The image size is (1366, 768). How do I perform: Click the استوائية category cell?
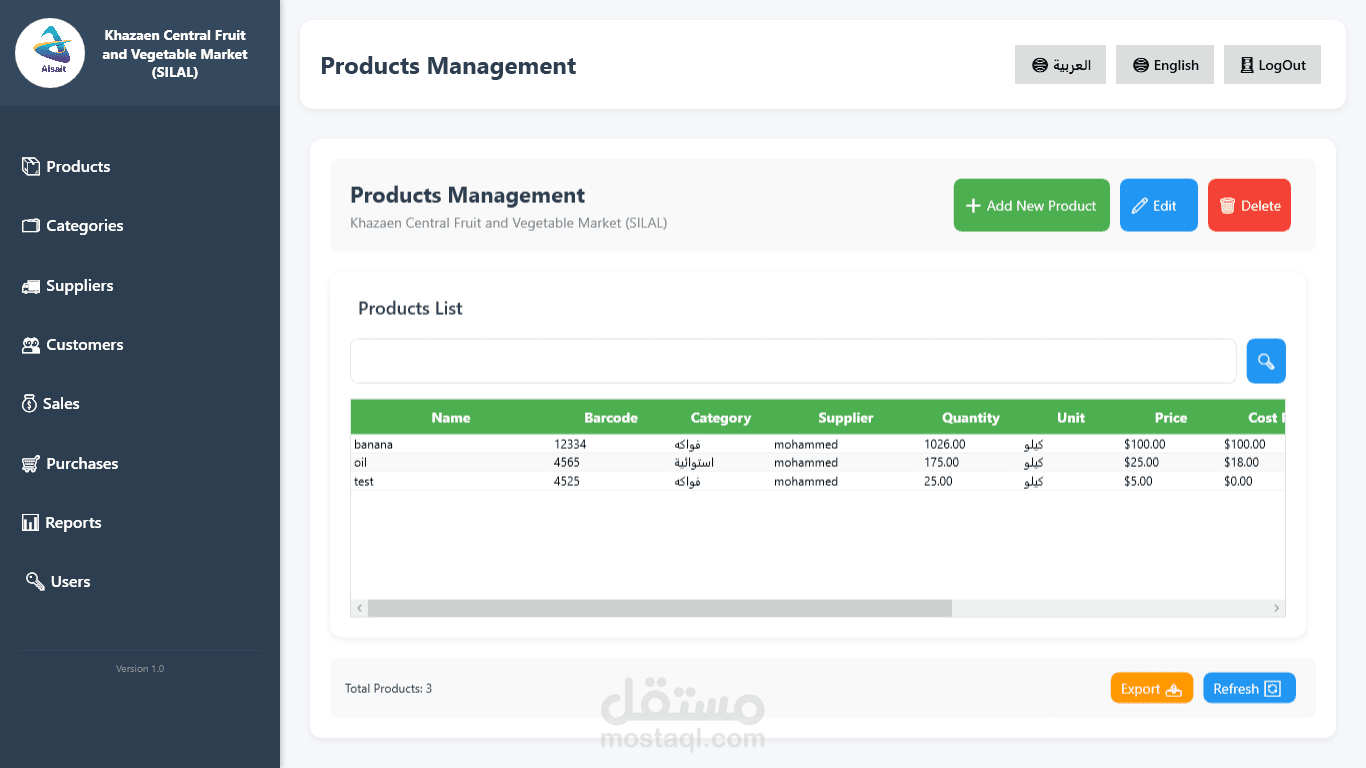[x=694, y=463]
